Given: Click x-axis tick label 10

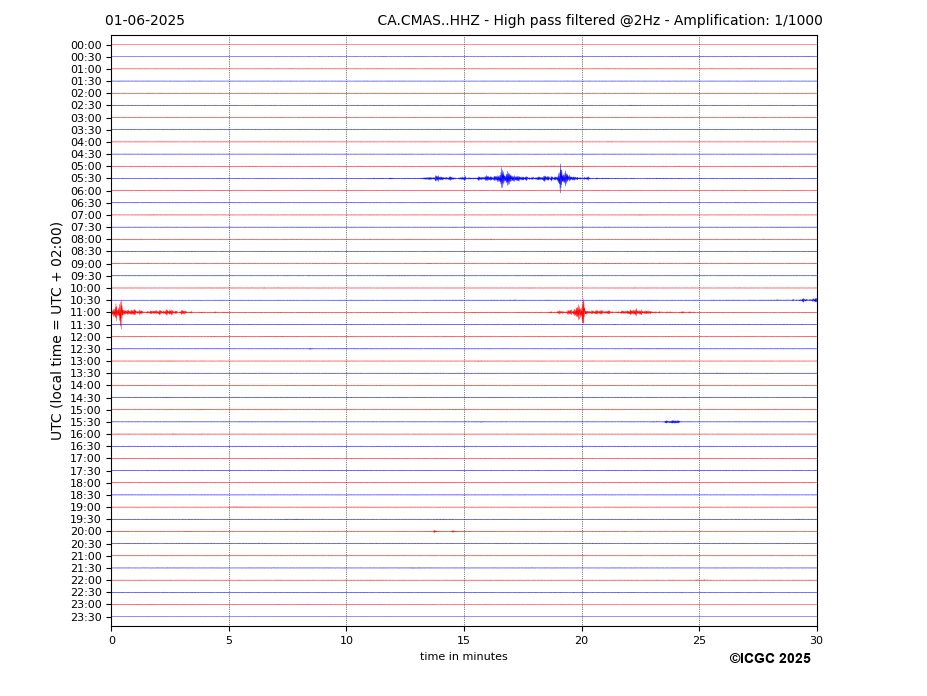Looking at the screenshot, I should (x=346, y=640).
